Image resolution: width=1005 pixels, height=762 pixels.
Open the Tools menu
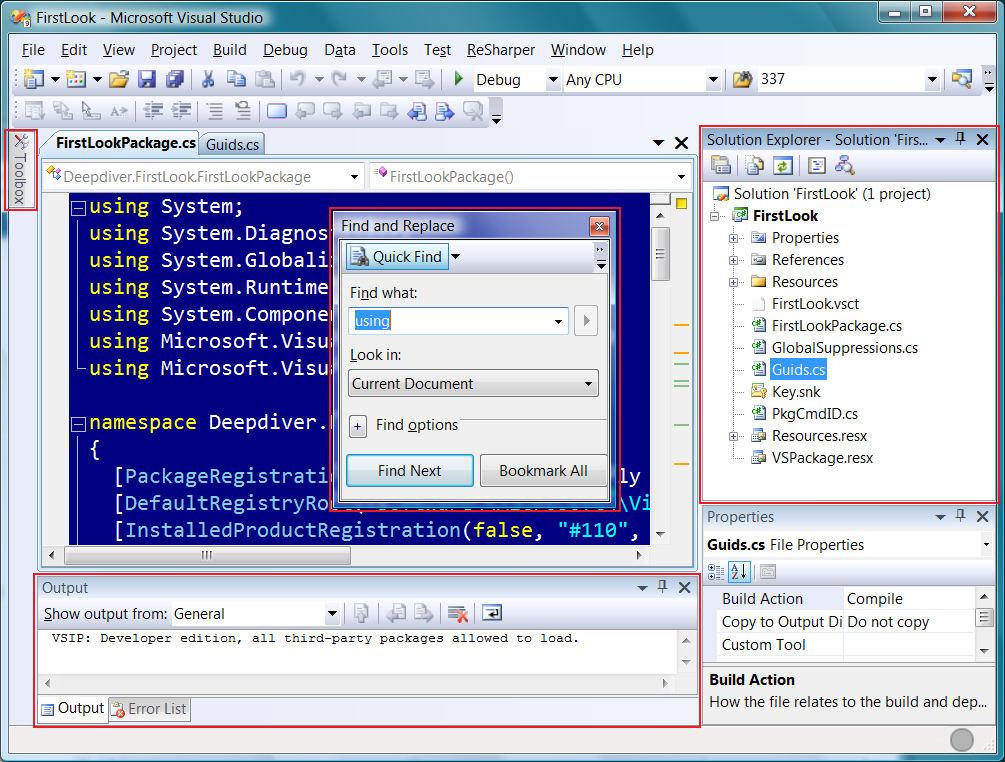pos(390,50)
